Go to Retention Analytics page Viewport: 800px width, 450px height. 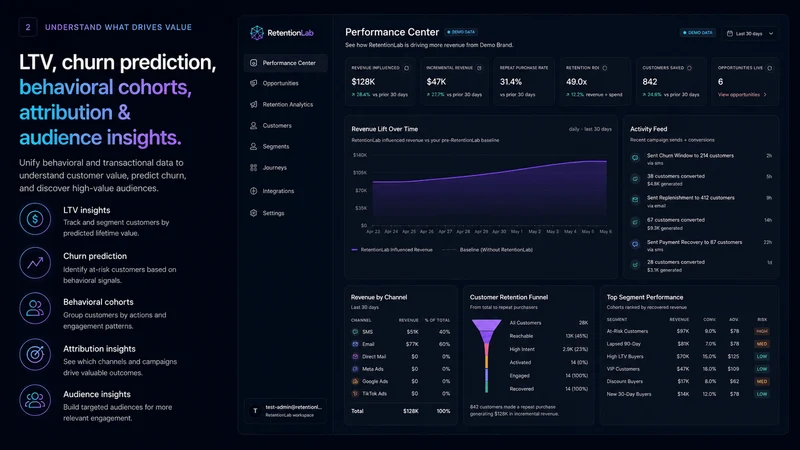click(x=288, y=104)
